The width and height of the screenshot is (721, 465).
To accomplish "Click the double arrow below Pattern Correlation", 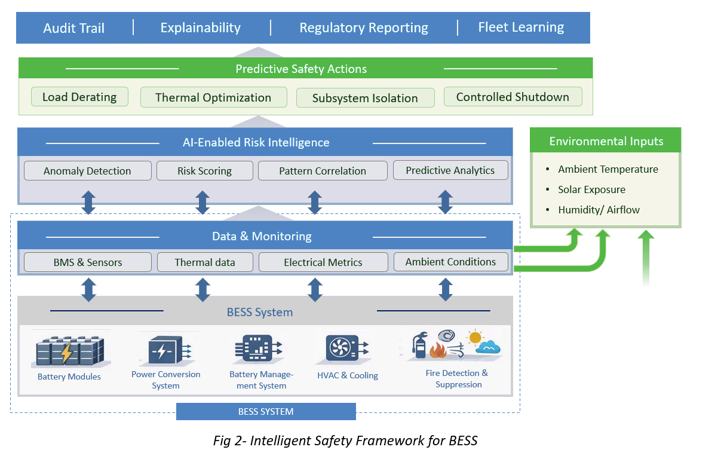I will click(315, 202).
